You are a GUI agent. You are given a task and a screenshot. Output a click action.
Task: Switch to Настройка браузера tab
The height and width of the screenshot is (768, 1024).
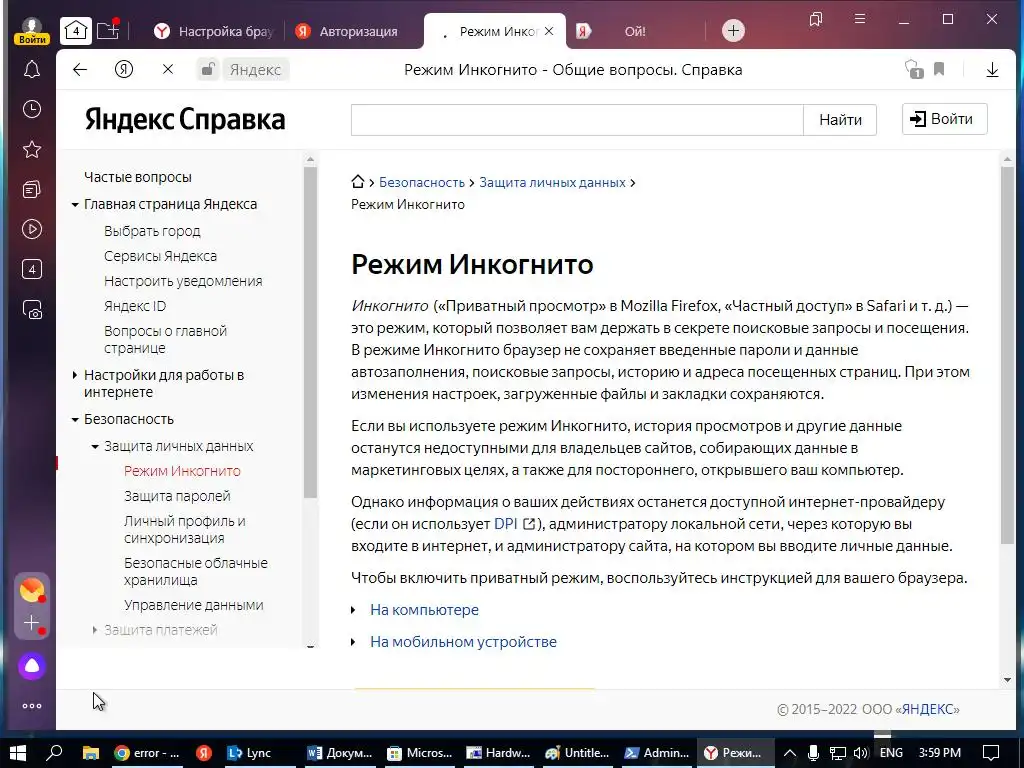[x=214, y=31]
